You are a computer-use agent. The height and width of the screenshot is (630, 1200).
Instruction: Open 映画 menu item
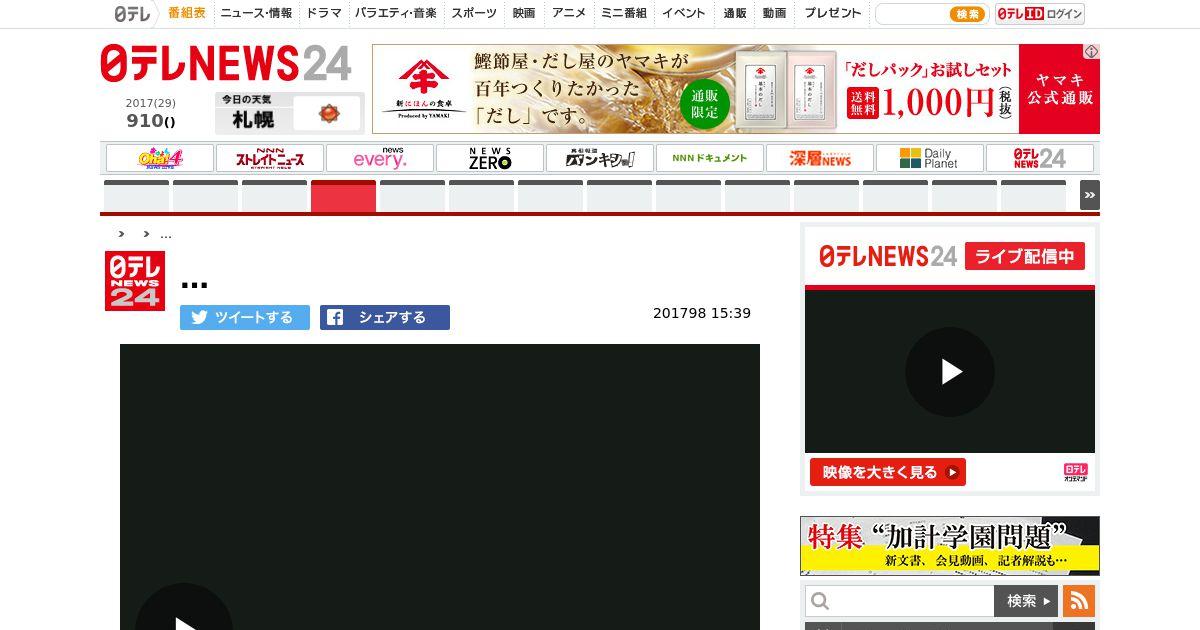point(524,13)
